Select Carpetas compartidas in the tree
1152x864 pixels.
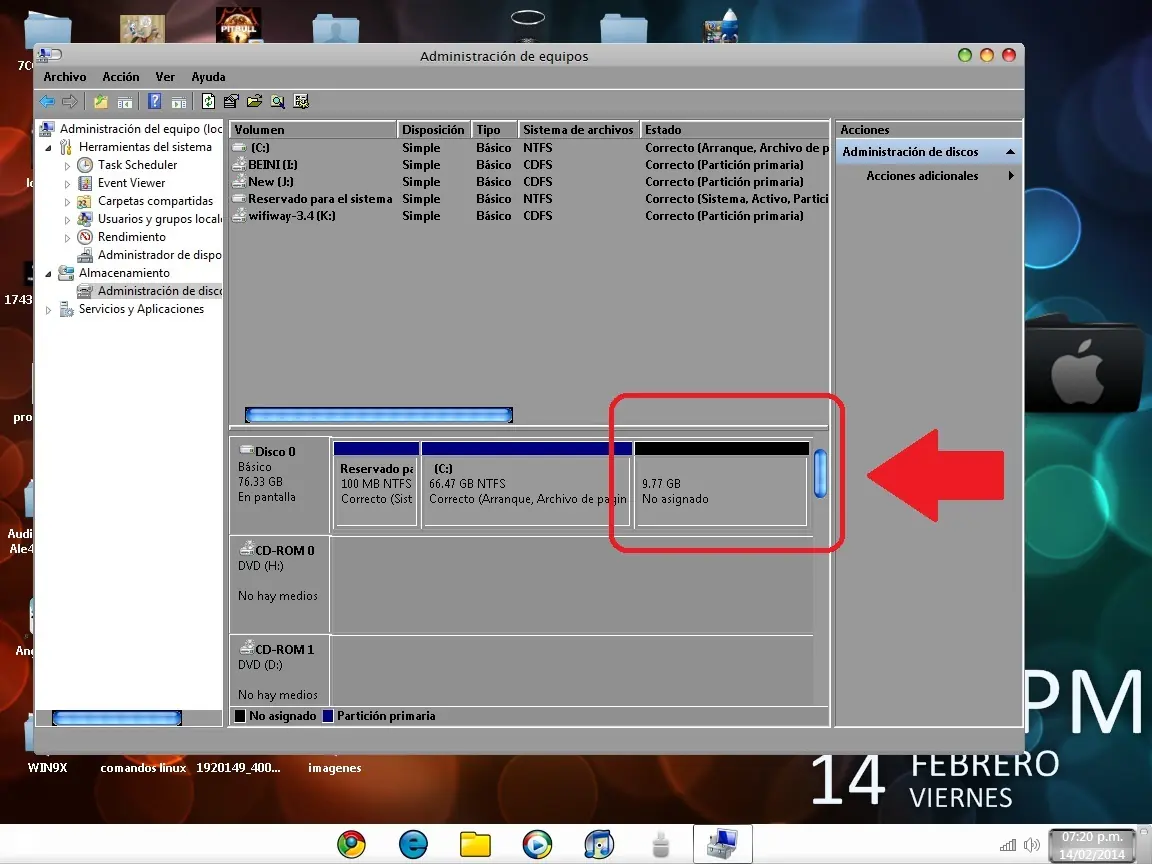(155, 201)
